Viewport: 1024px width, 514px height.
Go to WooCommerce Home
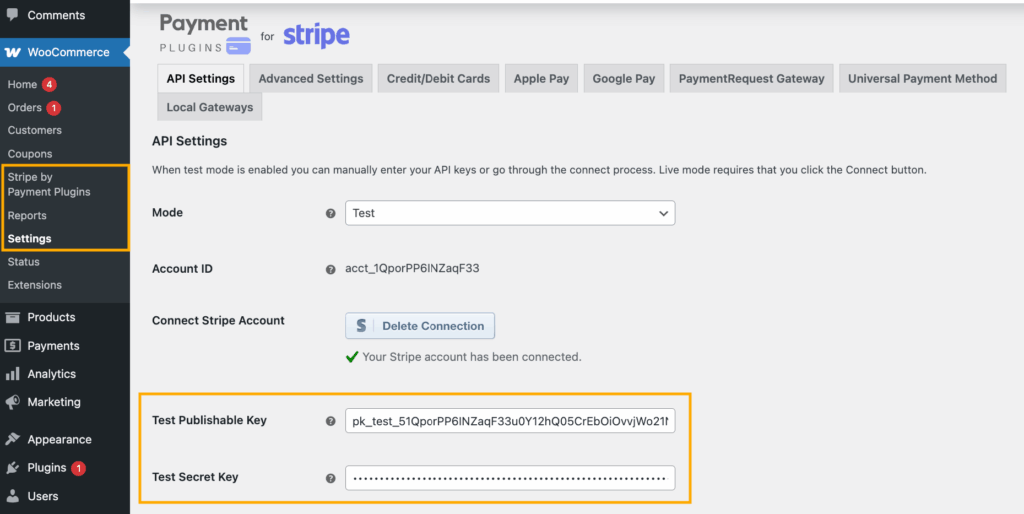coord(22,84)
